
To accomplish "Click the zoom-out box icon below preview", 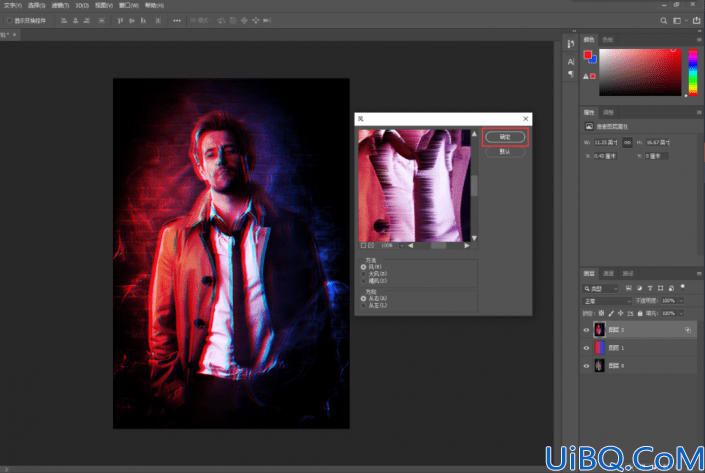I will (363, 245).
